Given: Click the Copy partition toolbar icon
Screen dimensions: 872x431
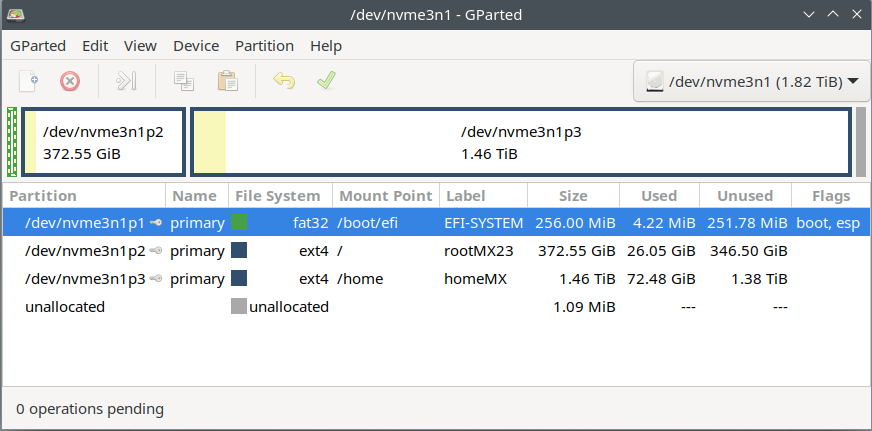Looking at the screenshot, I should coord(184,81).
